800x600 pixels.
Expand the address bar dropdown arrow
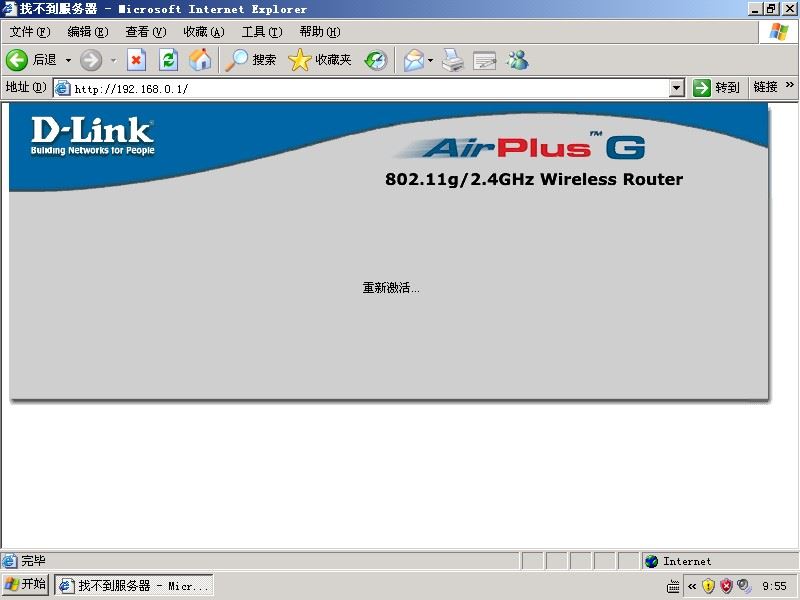pyautogui.click(x=677, y=88)
